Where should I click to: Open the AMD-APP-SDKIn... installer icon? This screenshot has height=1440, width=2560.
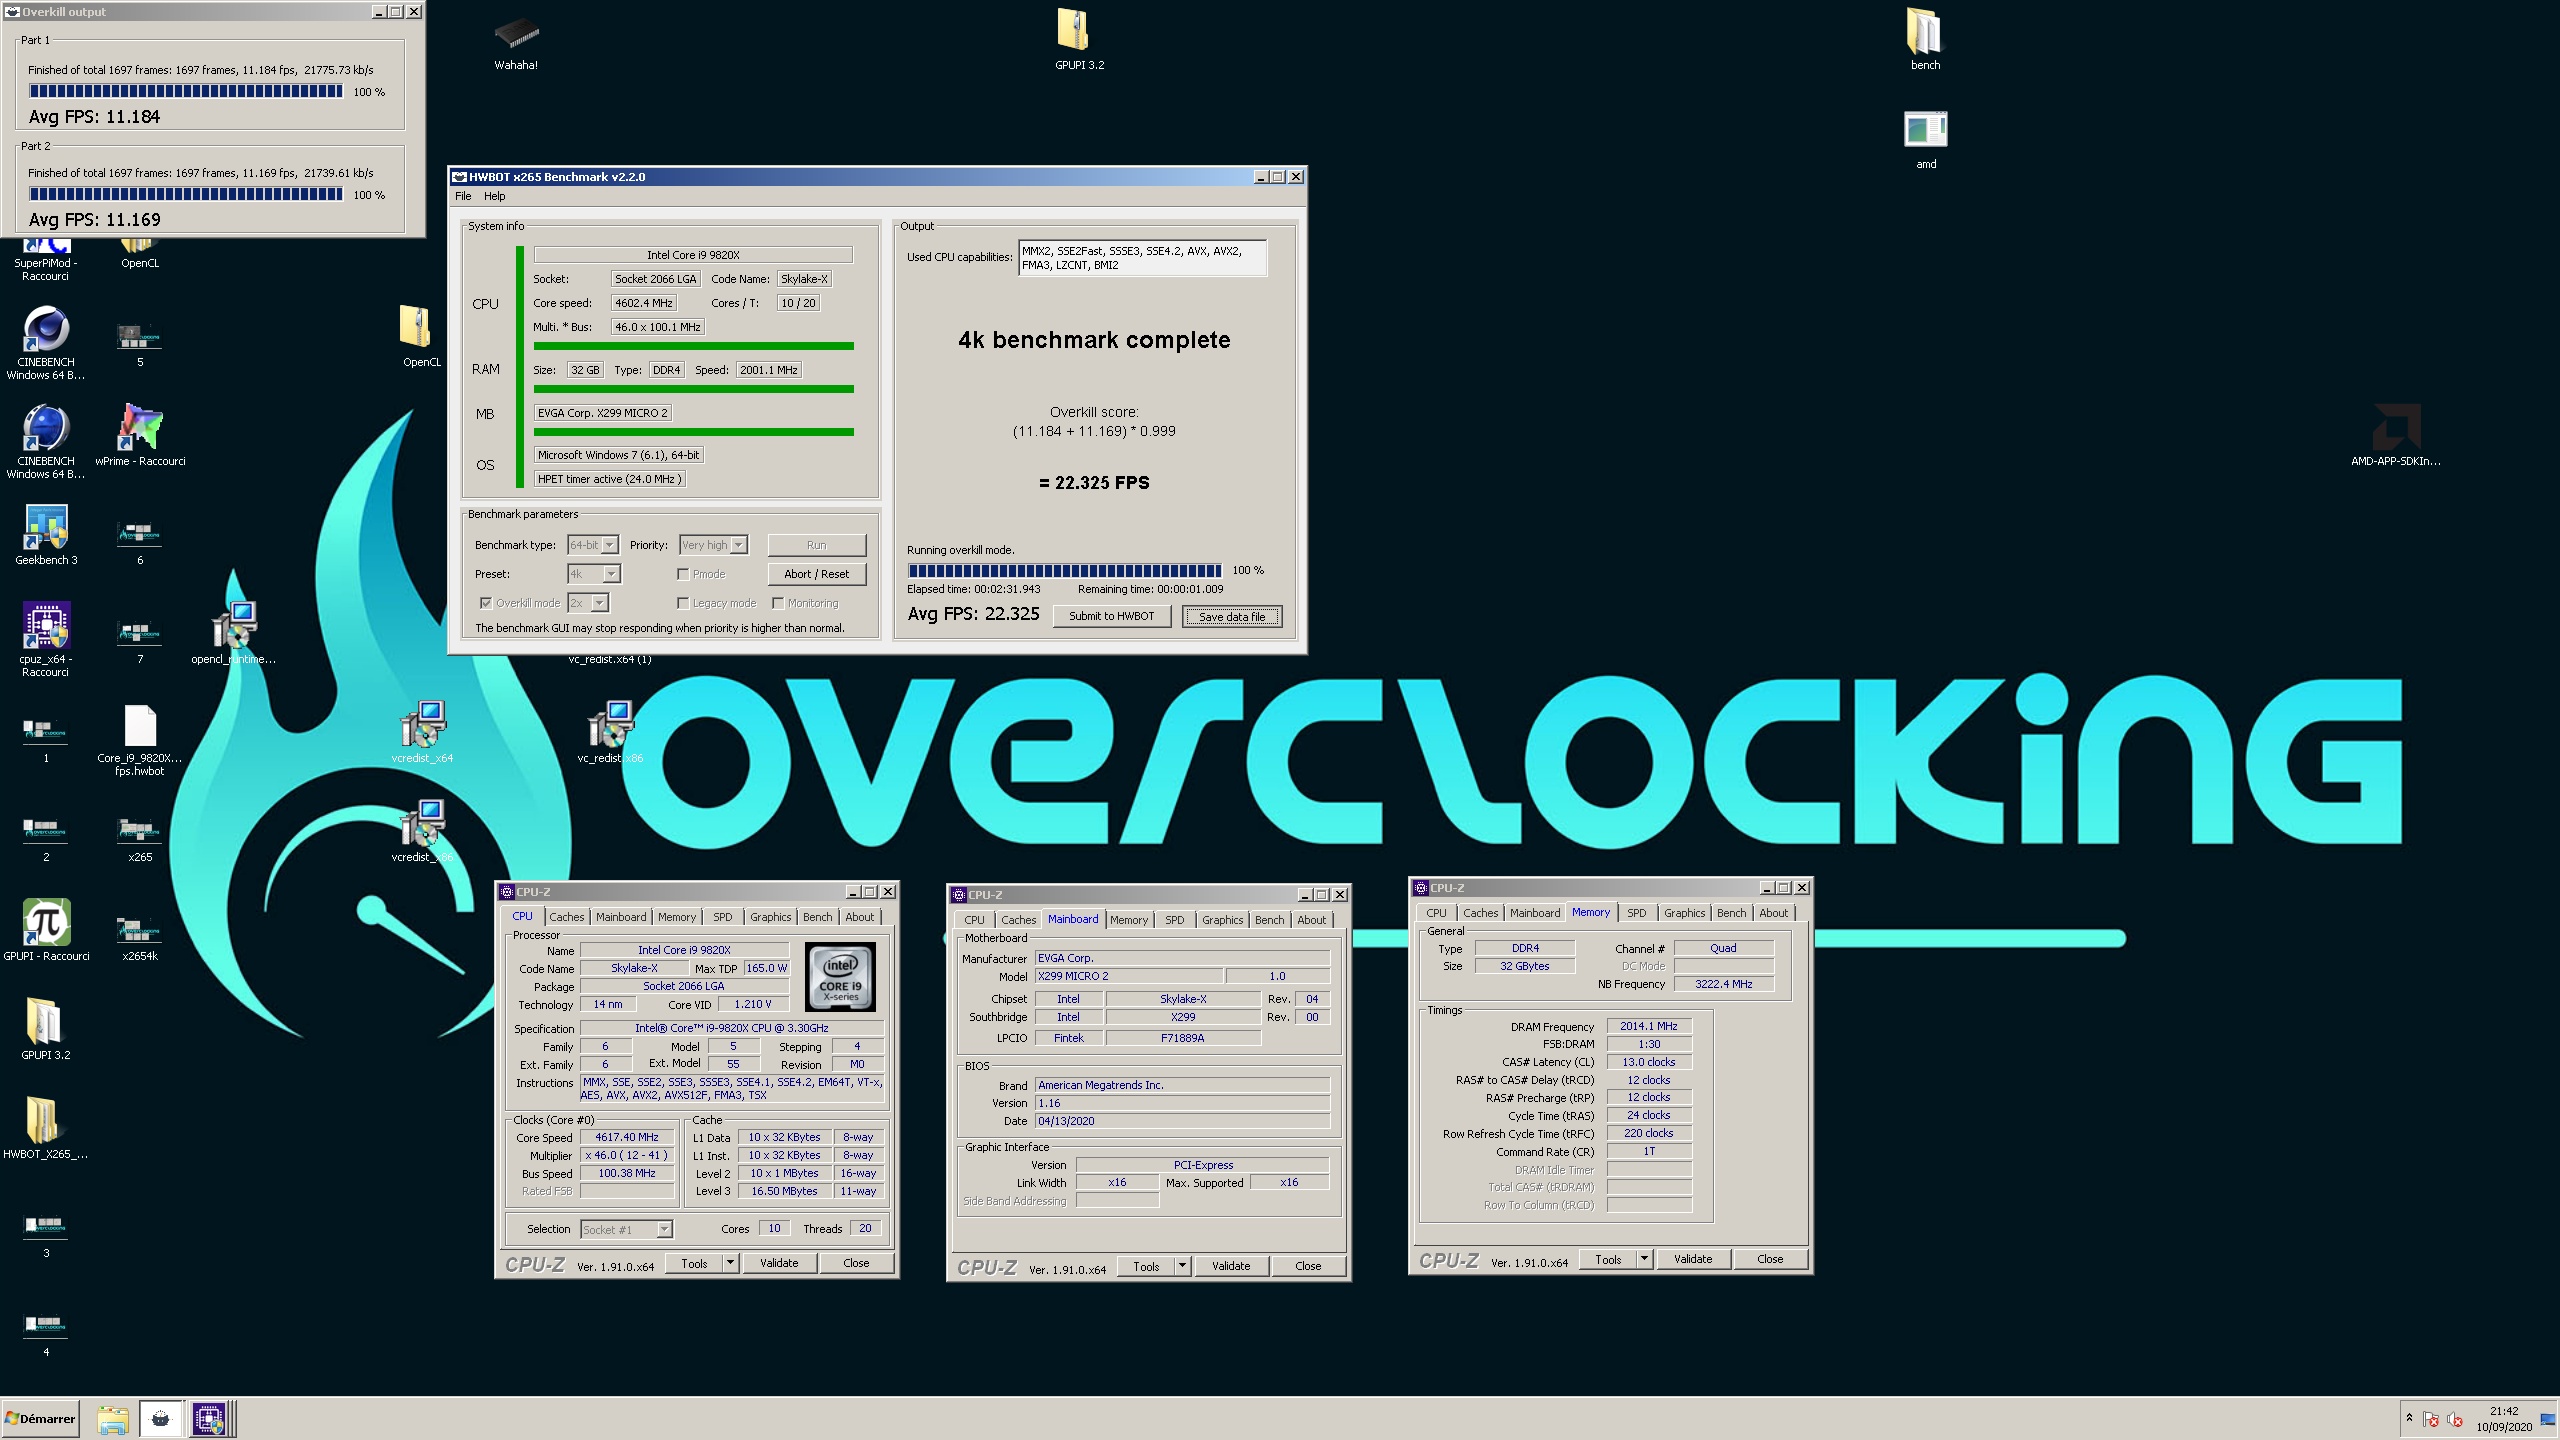(x=2395, y=436)
